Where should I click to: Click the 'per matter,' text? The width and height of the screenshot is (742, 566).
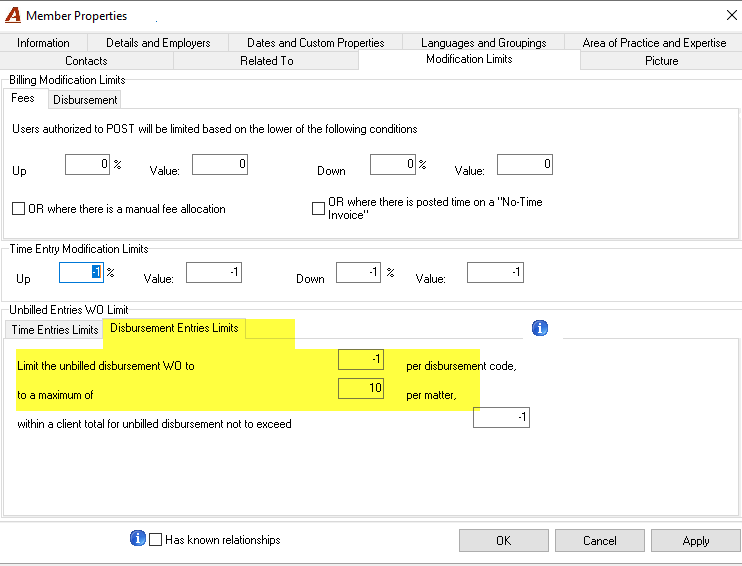tap(431, 395)
